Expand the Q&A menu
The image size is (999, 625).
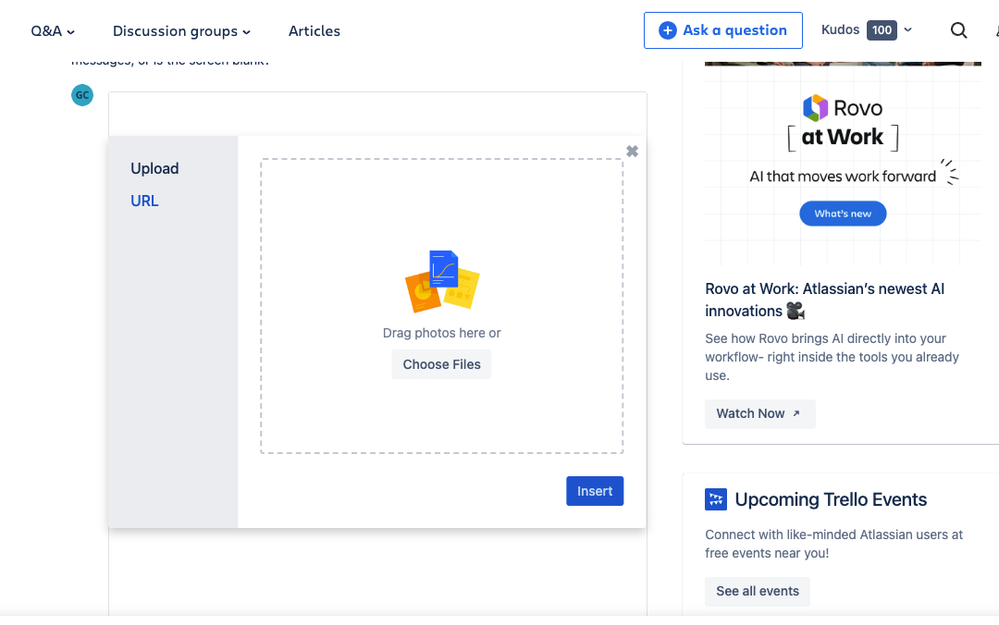click(53, 31)
